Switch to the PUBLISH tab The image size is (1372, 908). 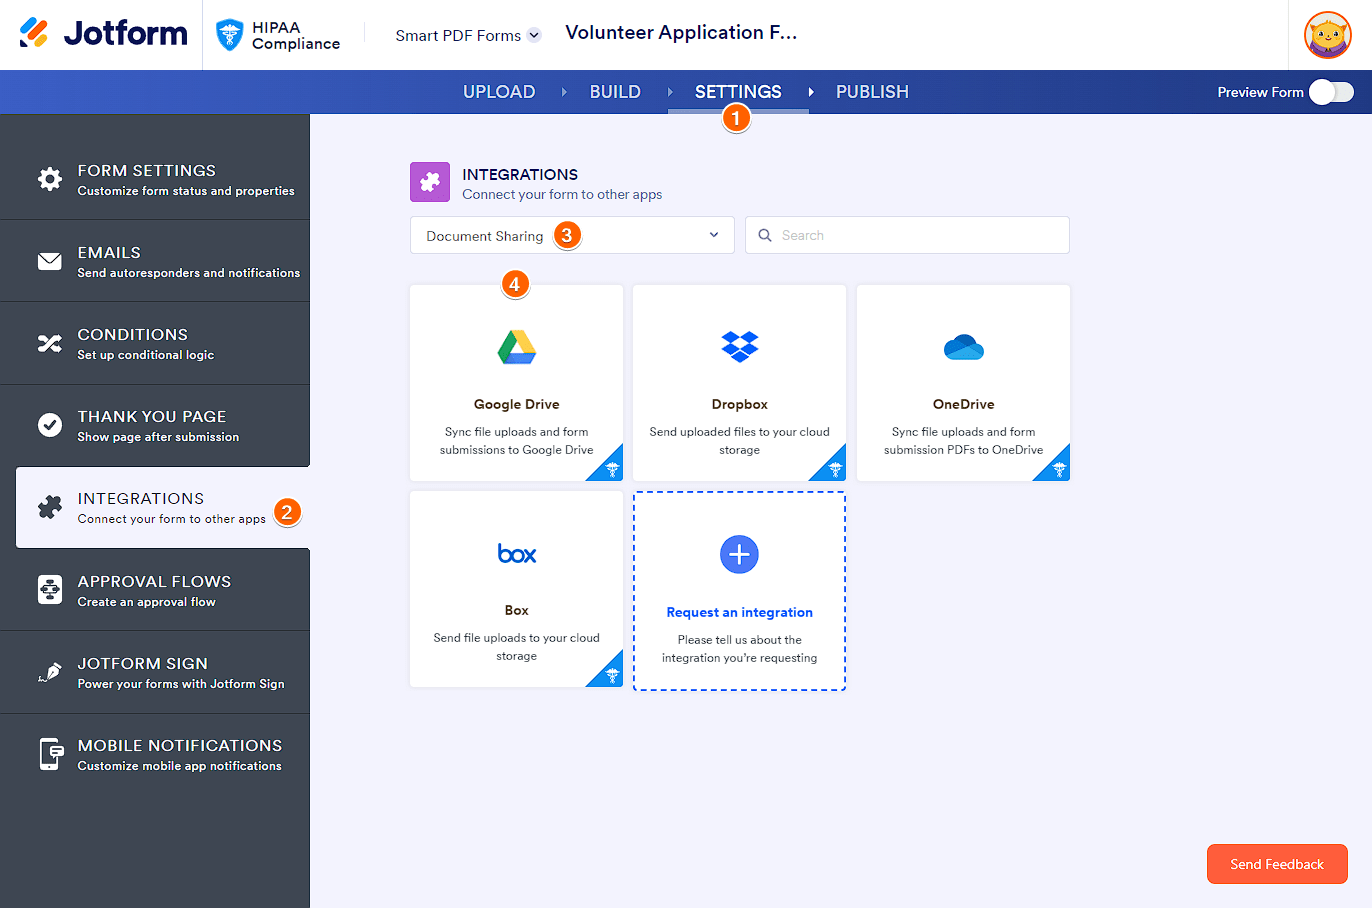pos(872,92)
